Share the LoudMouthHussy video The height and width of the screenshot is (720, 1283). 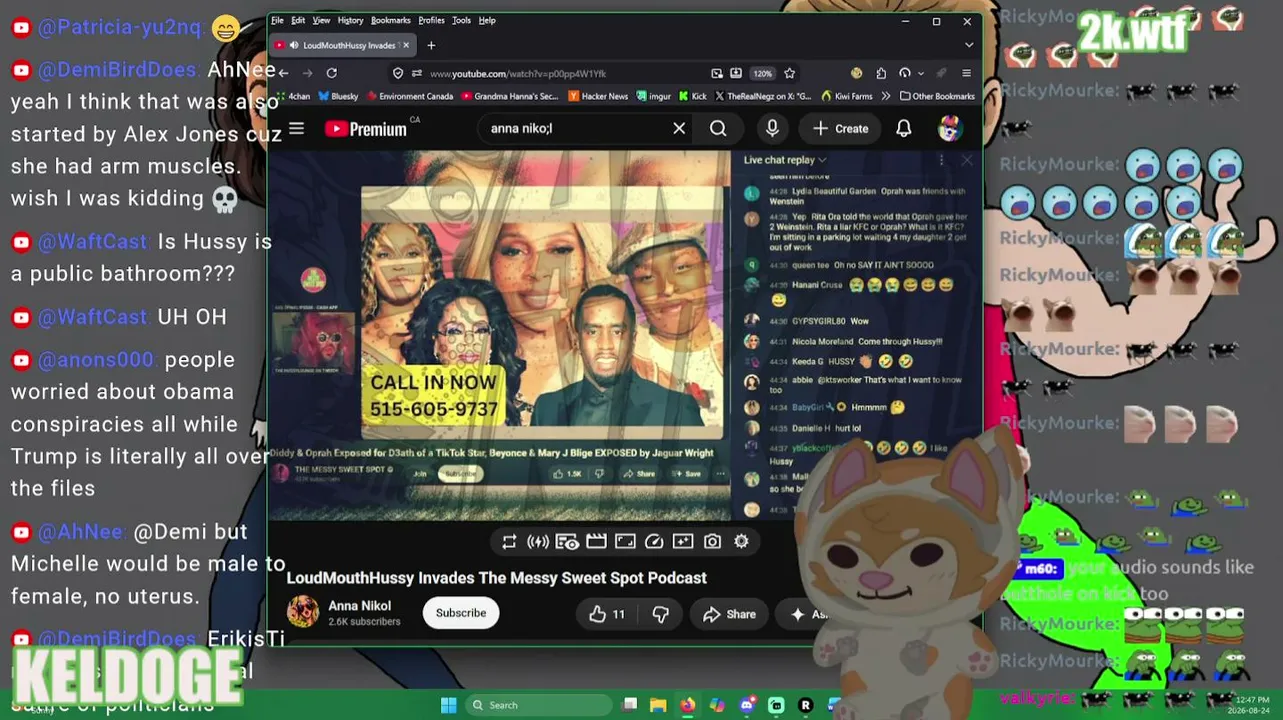pos(729,614)
